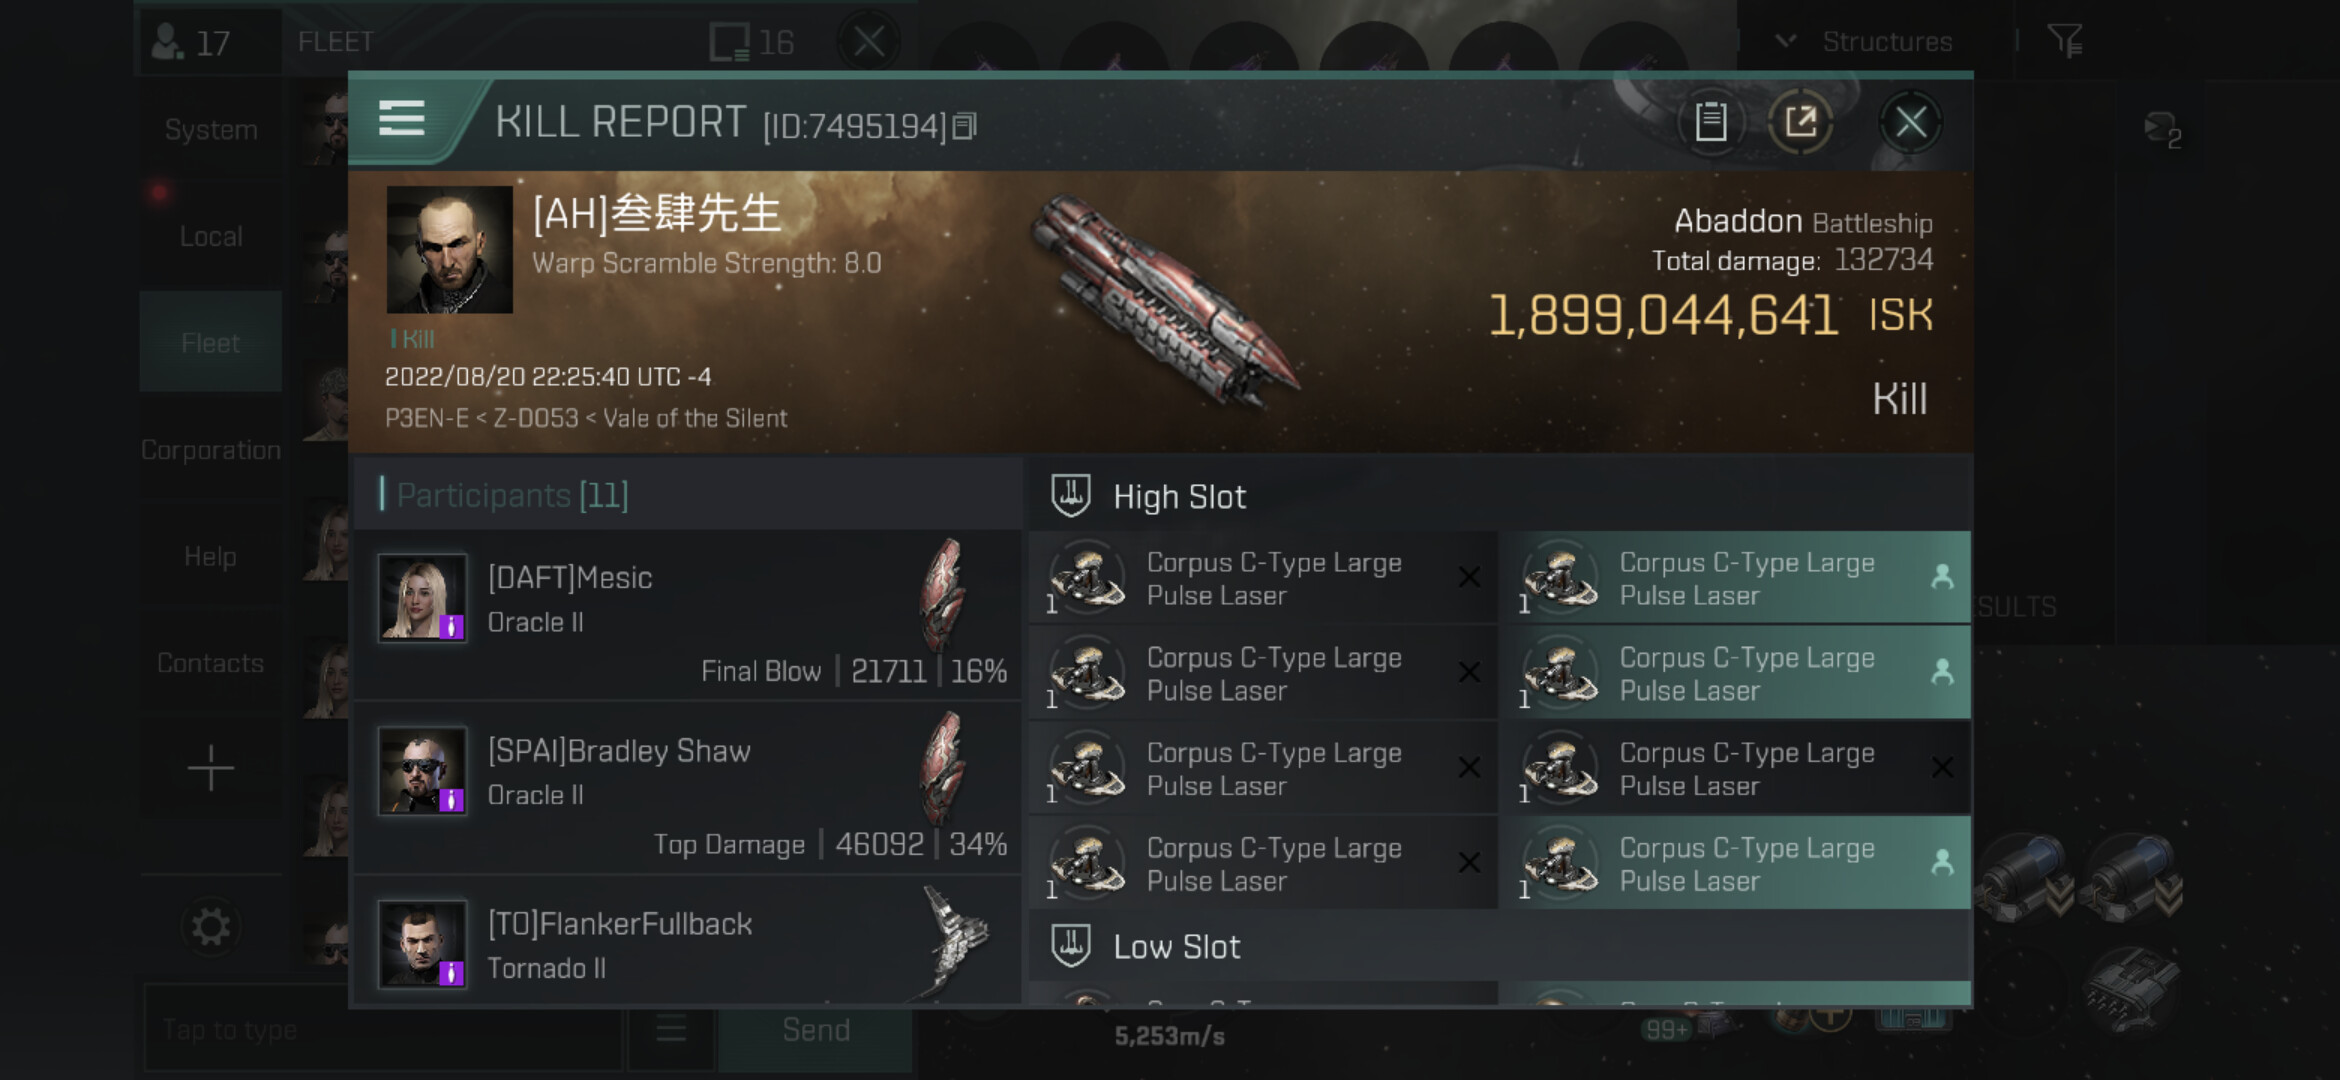Click the clipboard icon in report header
Viewport: 2340px width, 1080px height.
[x=1710, y=122]
